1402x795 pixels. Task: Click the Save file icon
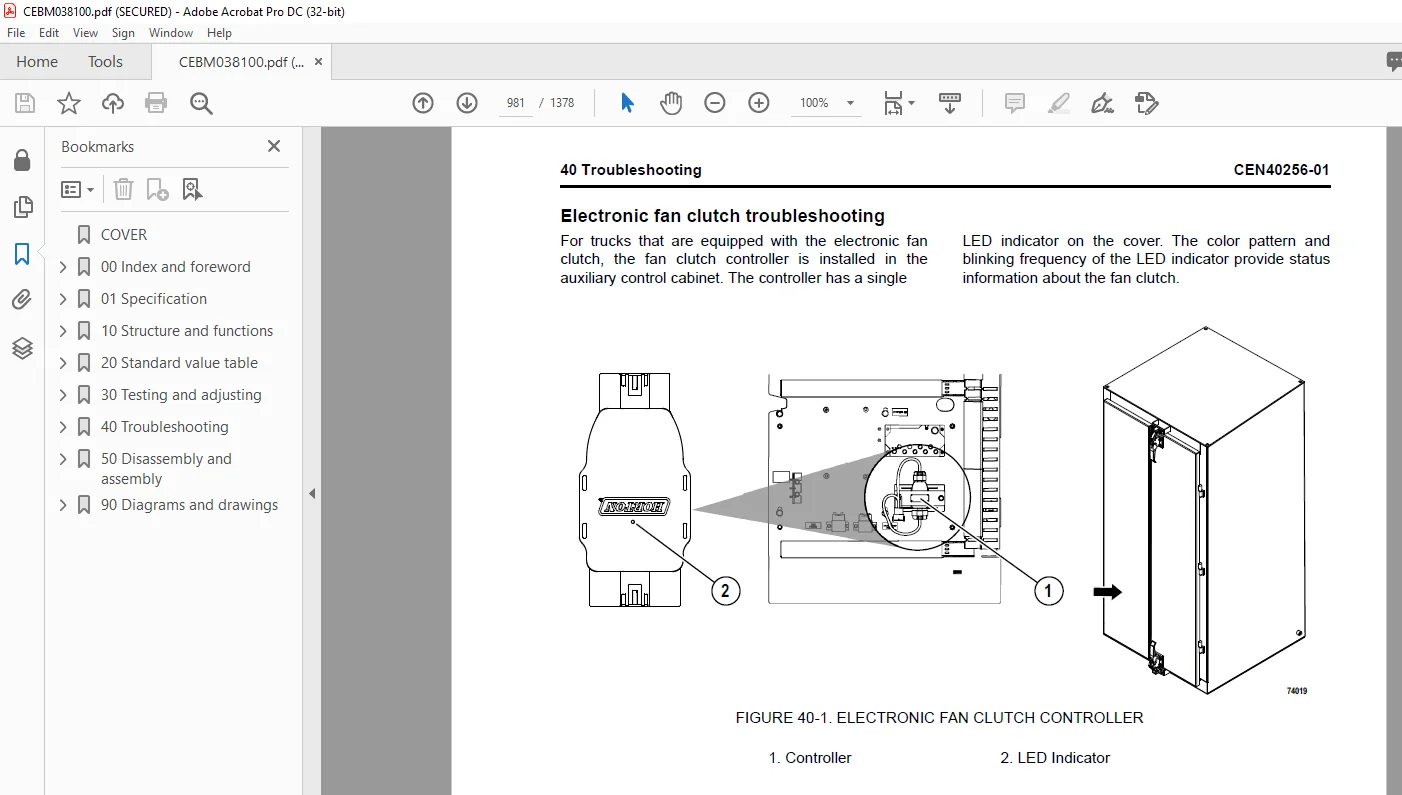(x=25, y=103)
